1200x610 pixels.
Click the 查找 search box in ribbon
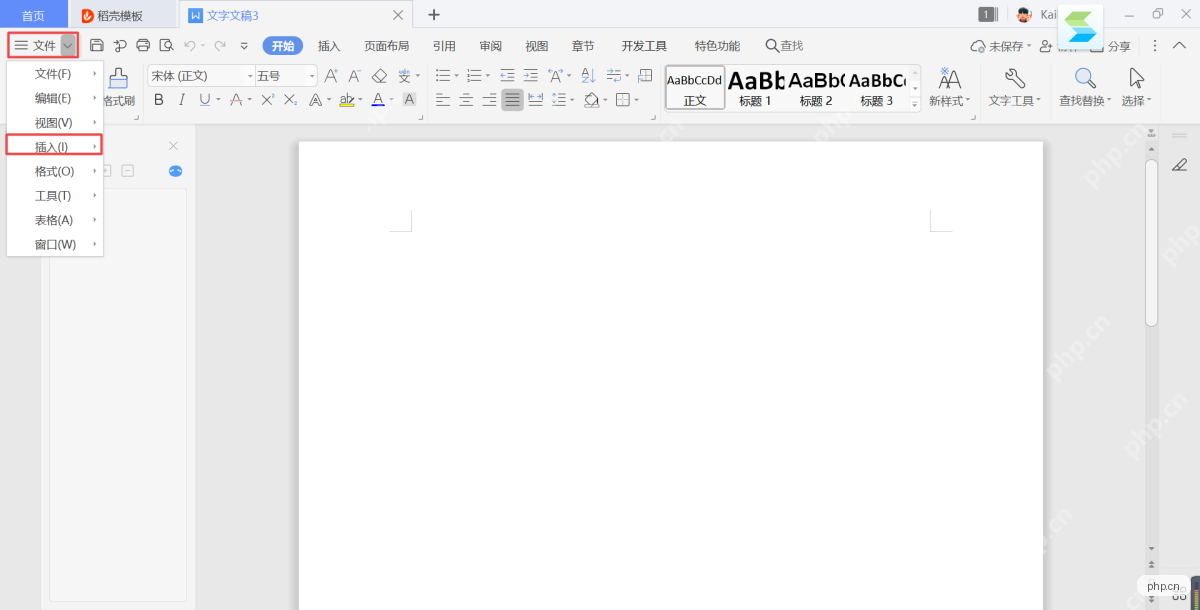[785, 45]
